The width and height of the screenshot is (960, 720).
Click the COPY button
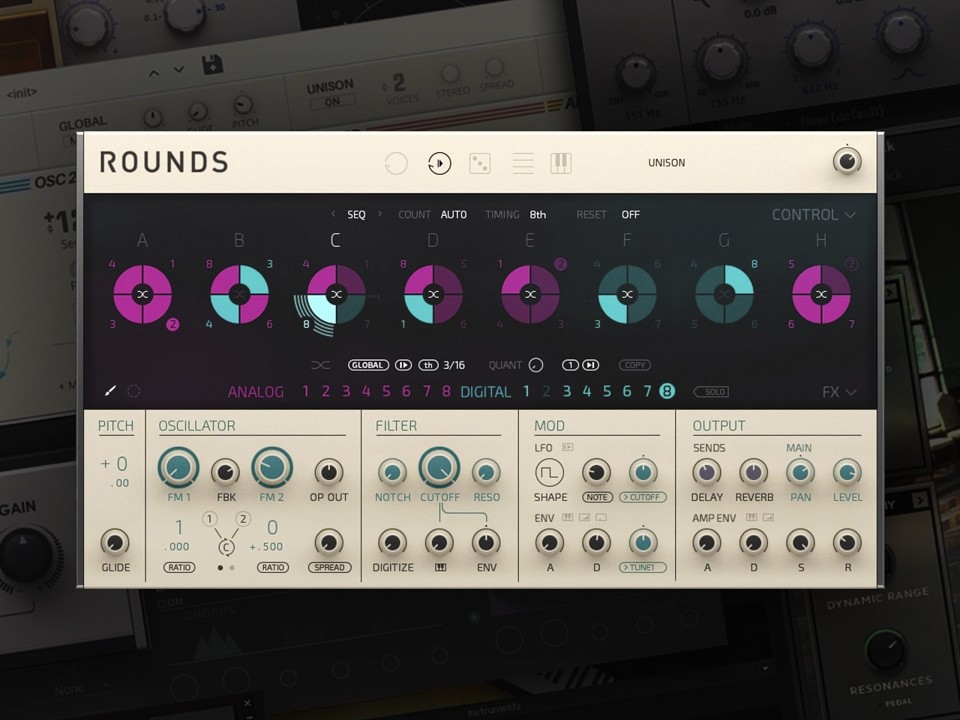point(635,365)
